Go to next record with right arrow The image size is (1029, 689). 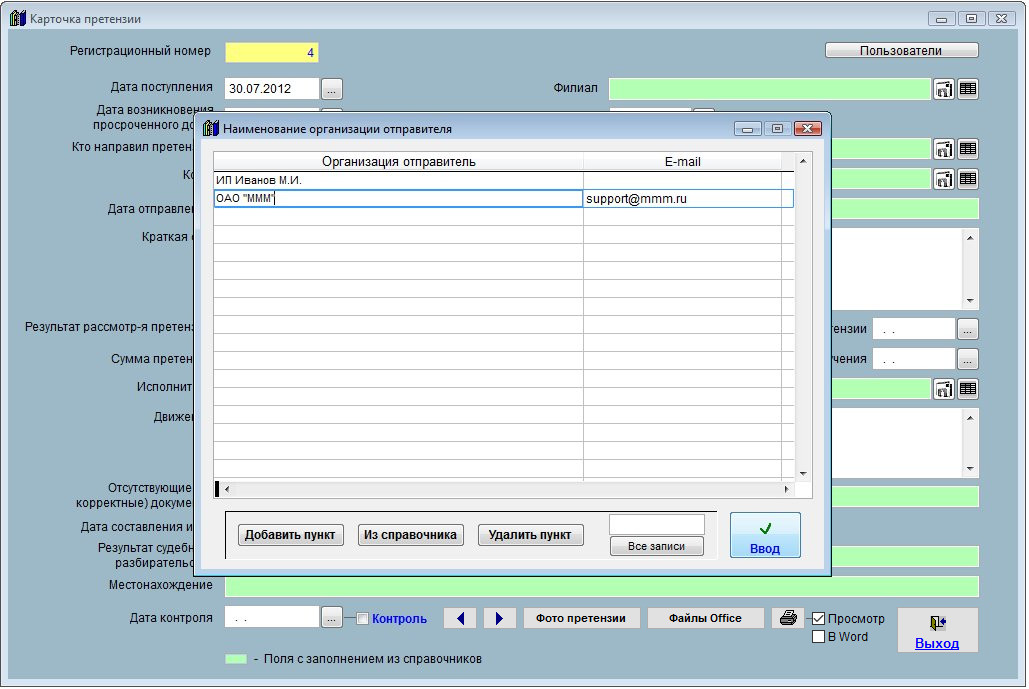coord(499,619)
